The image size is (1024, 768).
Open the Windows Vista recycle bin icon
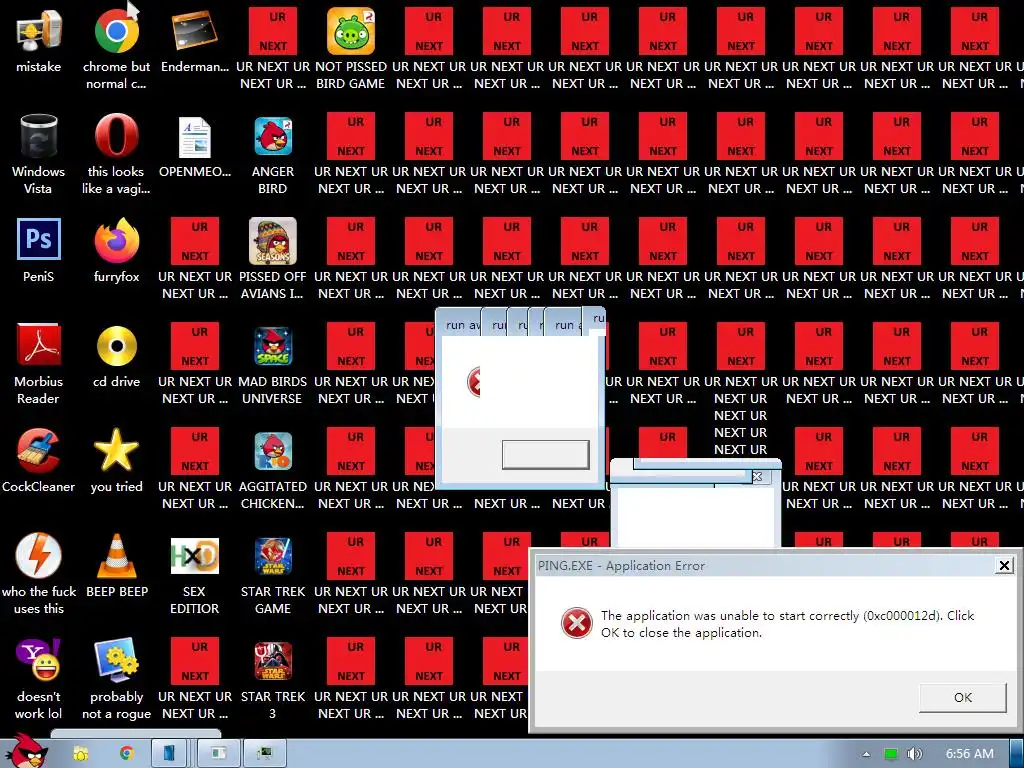[x=39, y=135]
